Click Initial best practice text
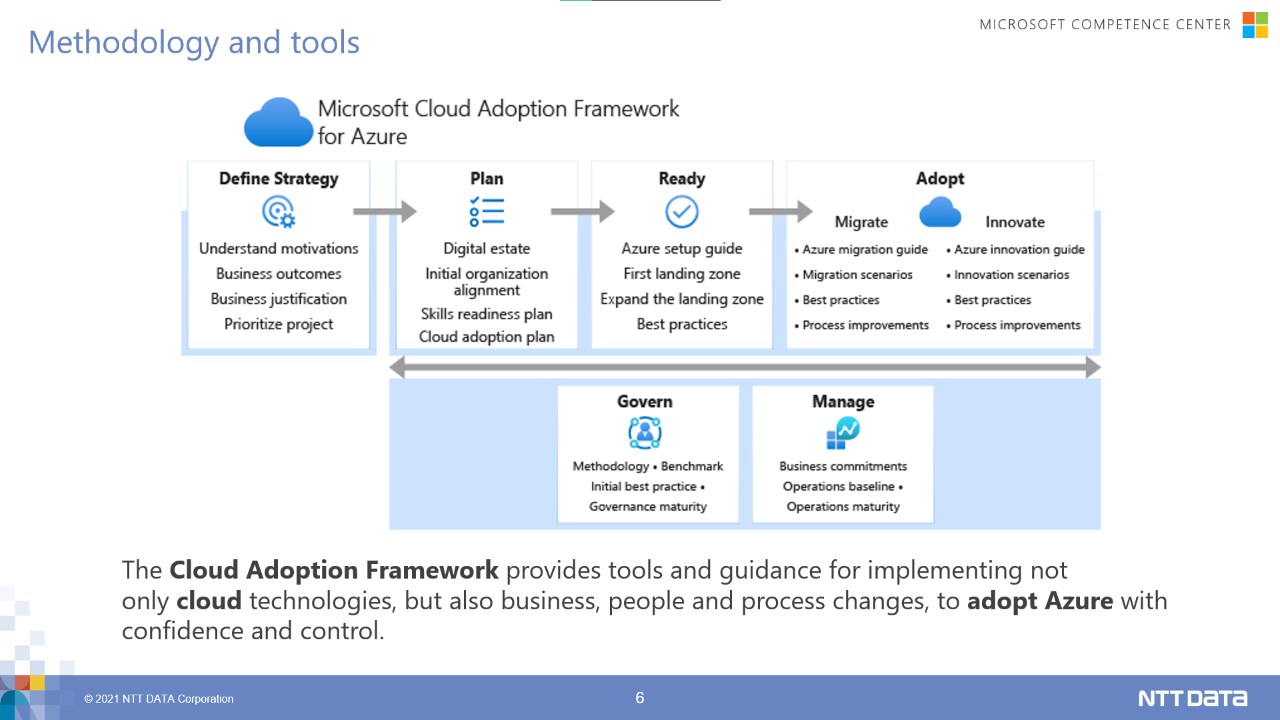 click(648, 487)
